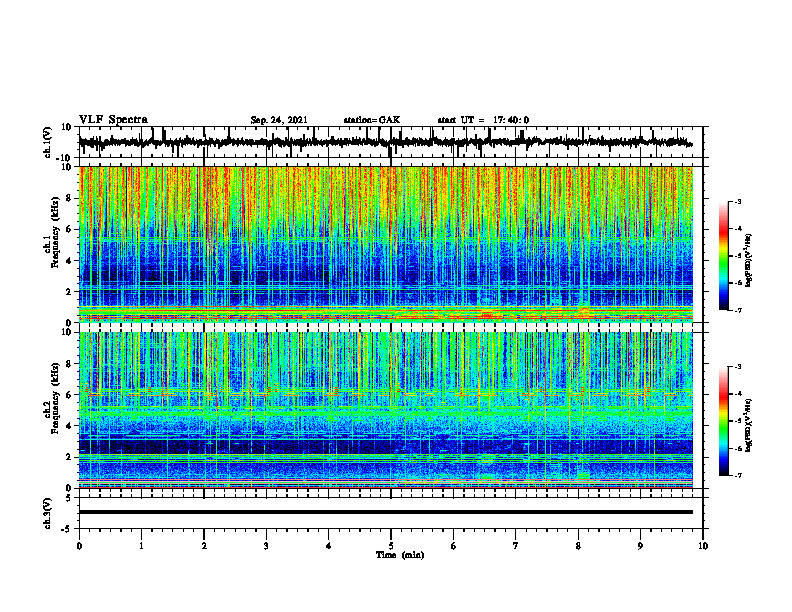Click the "6" kHz tick on the ch.1 frequency axis

70,229
